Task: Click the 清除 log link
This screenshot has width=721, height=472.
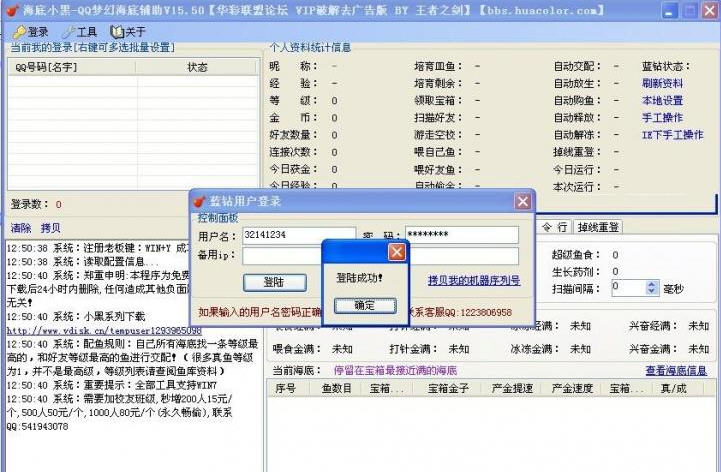Action: tap(21, 228)
